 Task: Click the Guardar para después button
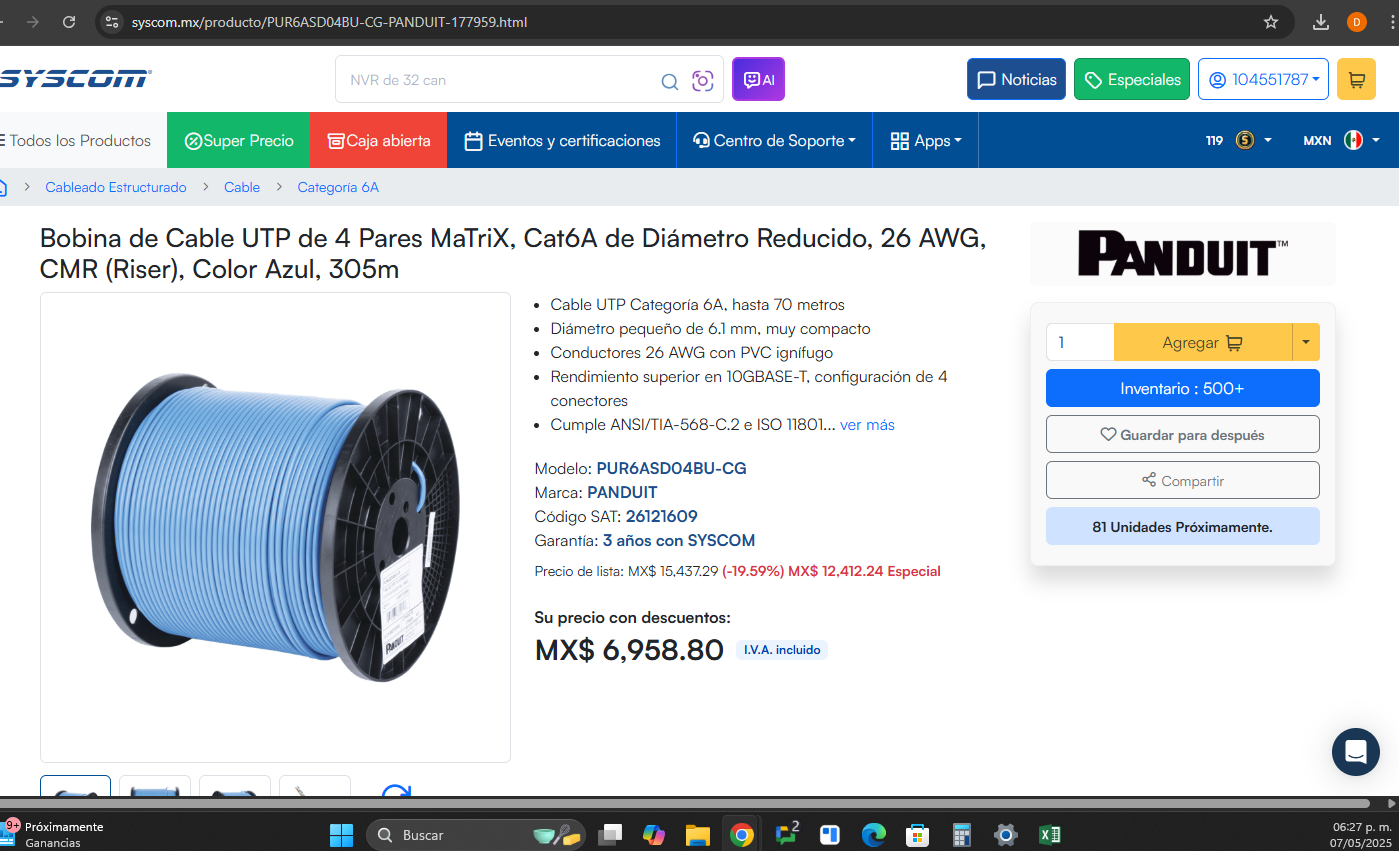point(1182,434)
